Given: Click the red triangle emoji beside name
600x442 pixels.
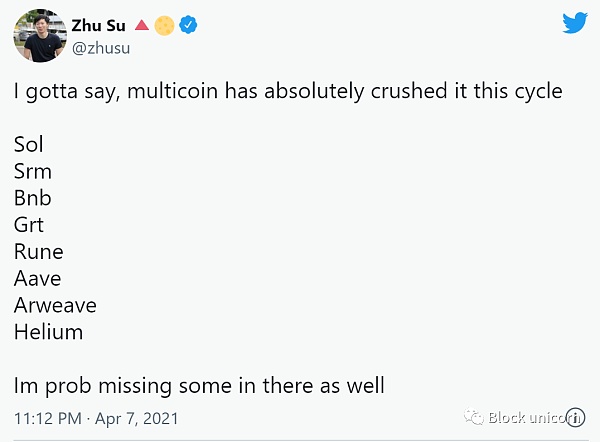Looking at the screenshot, I should tap(142, 25).
